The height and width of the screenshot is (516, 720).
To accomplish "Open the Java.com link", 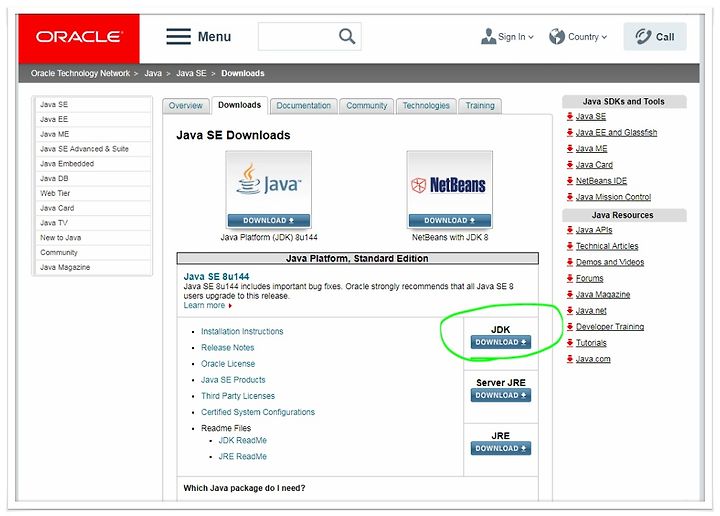I will point(593,359).
